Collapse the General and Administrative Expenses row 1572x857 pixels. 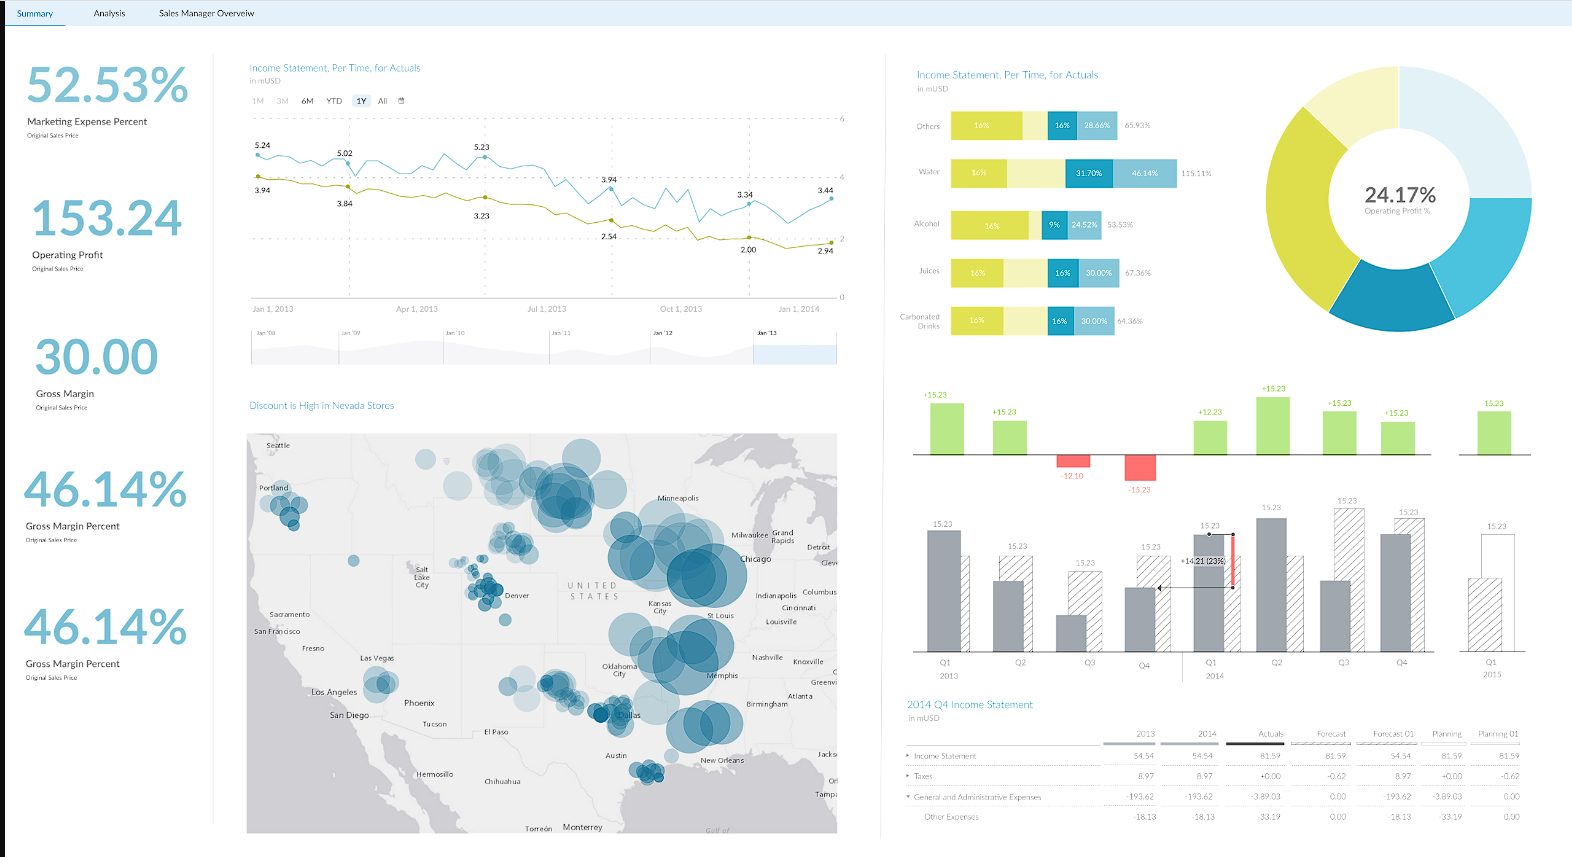tap(908, 797)
